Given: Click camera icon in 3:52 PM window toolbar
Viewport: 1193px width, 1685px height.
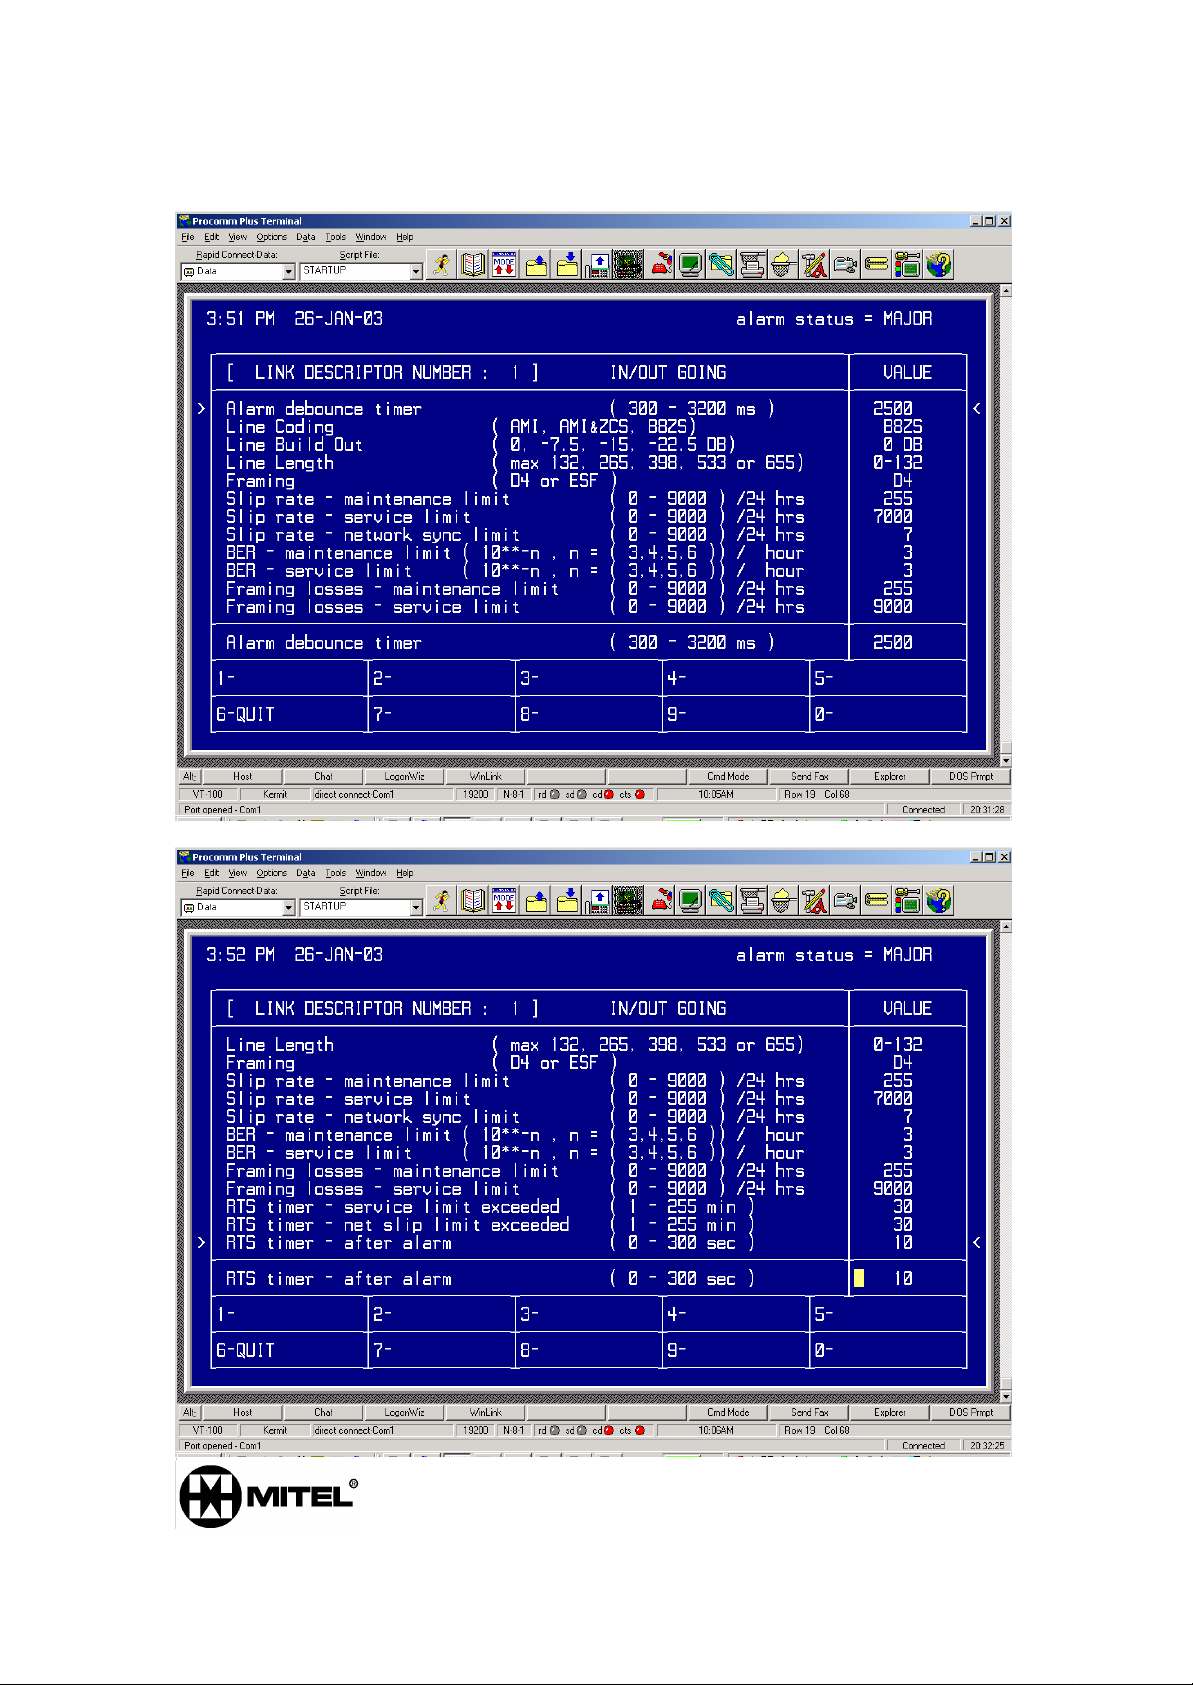Looking at the screenshot, I should tap(845, 901).
